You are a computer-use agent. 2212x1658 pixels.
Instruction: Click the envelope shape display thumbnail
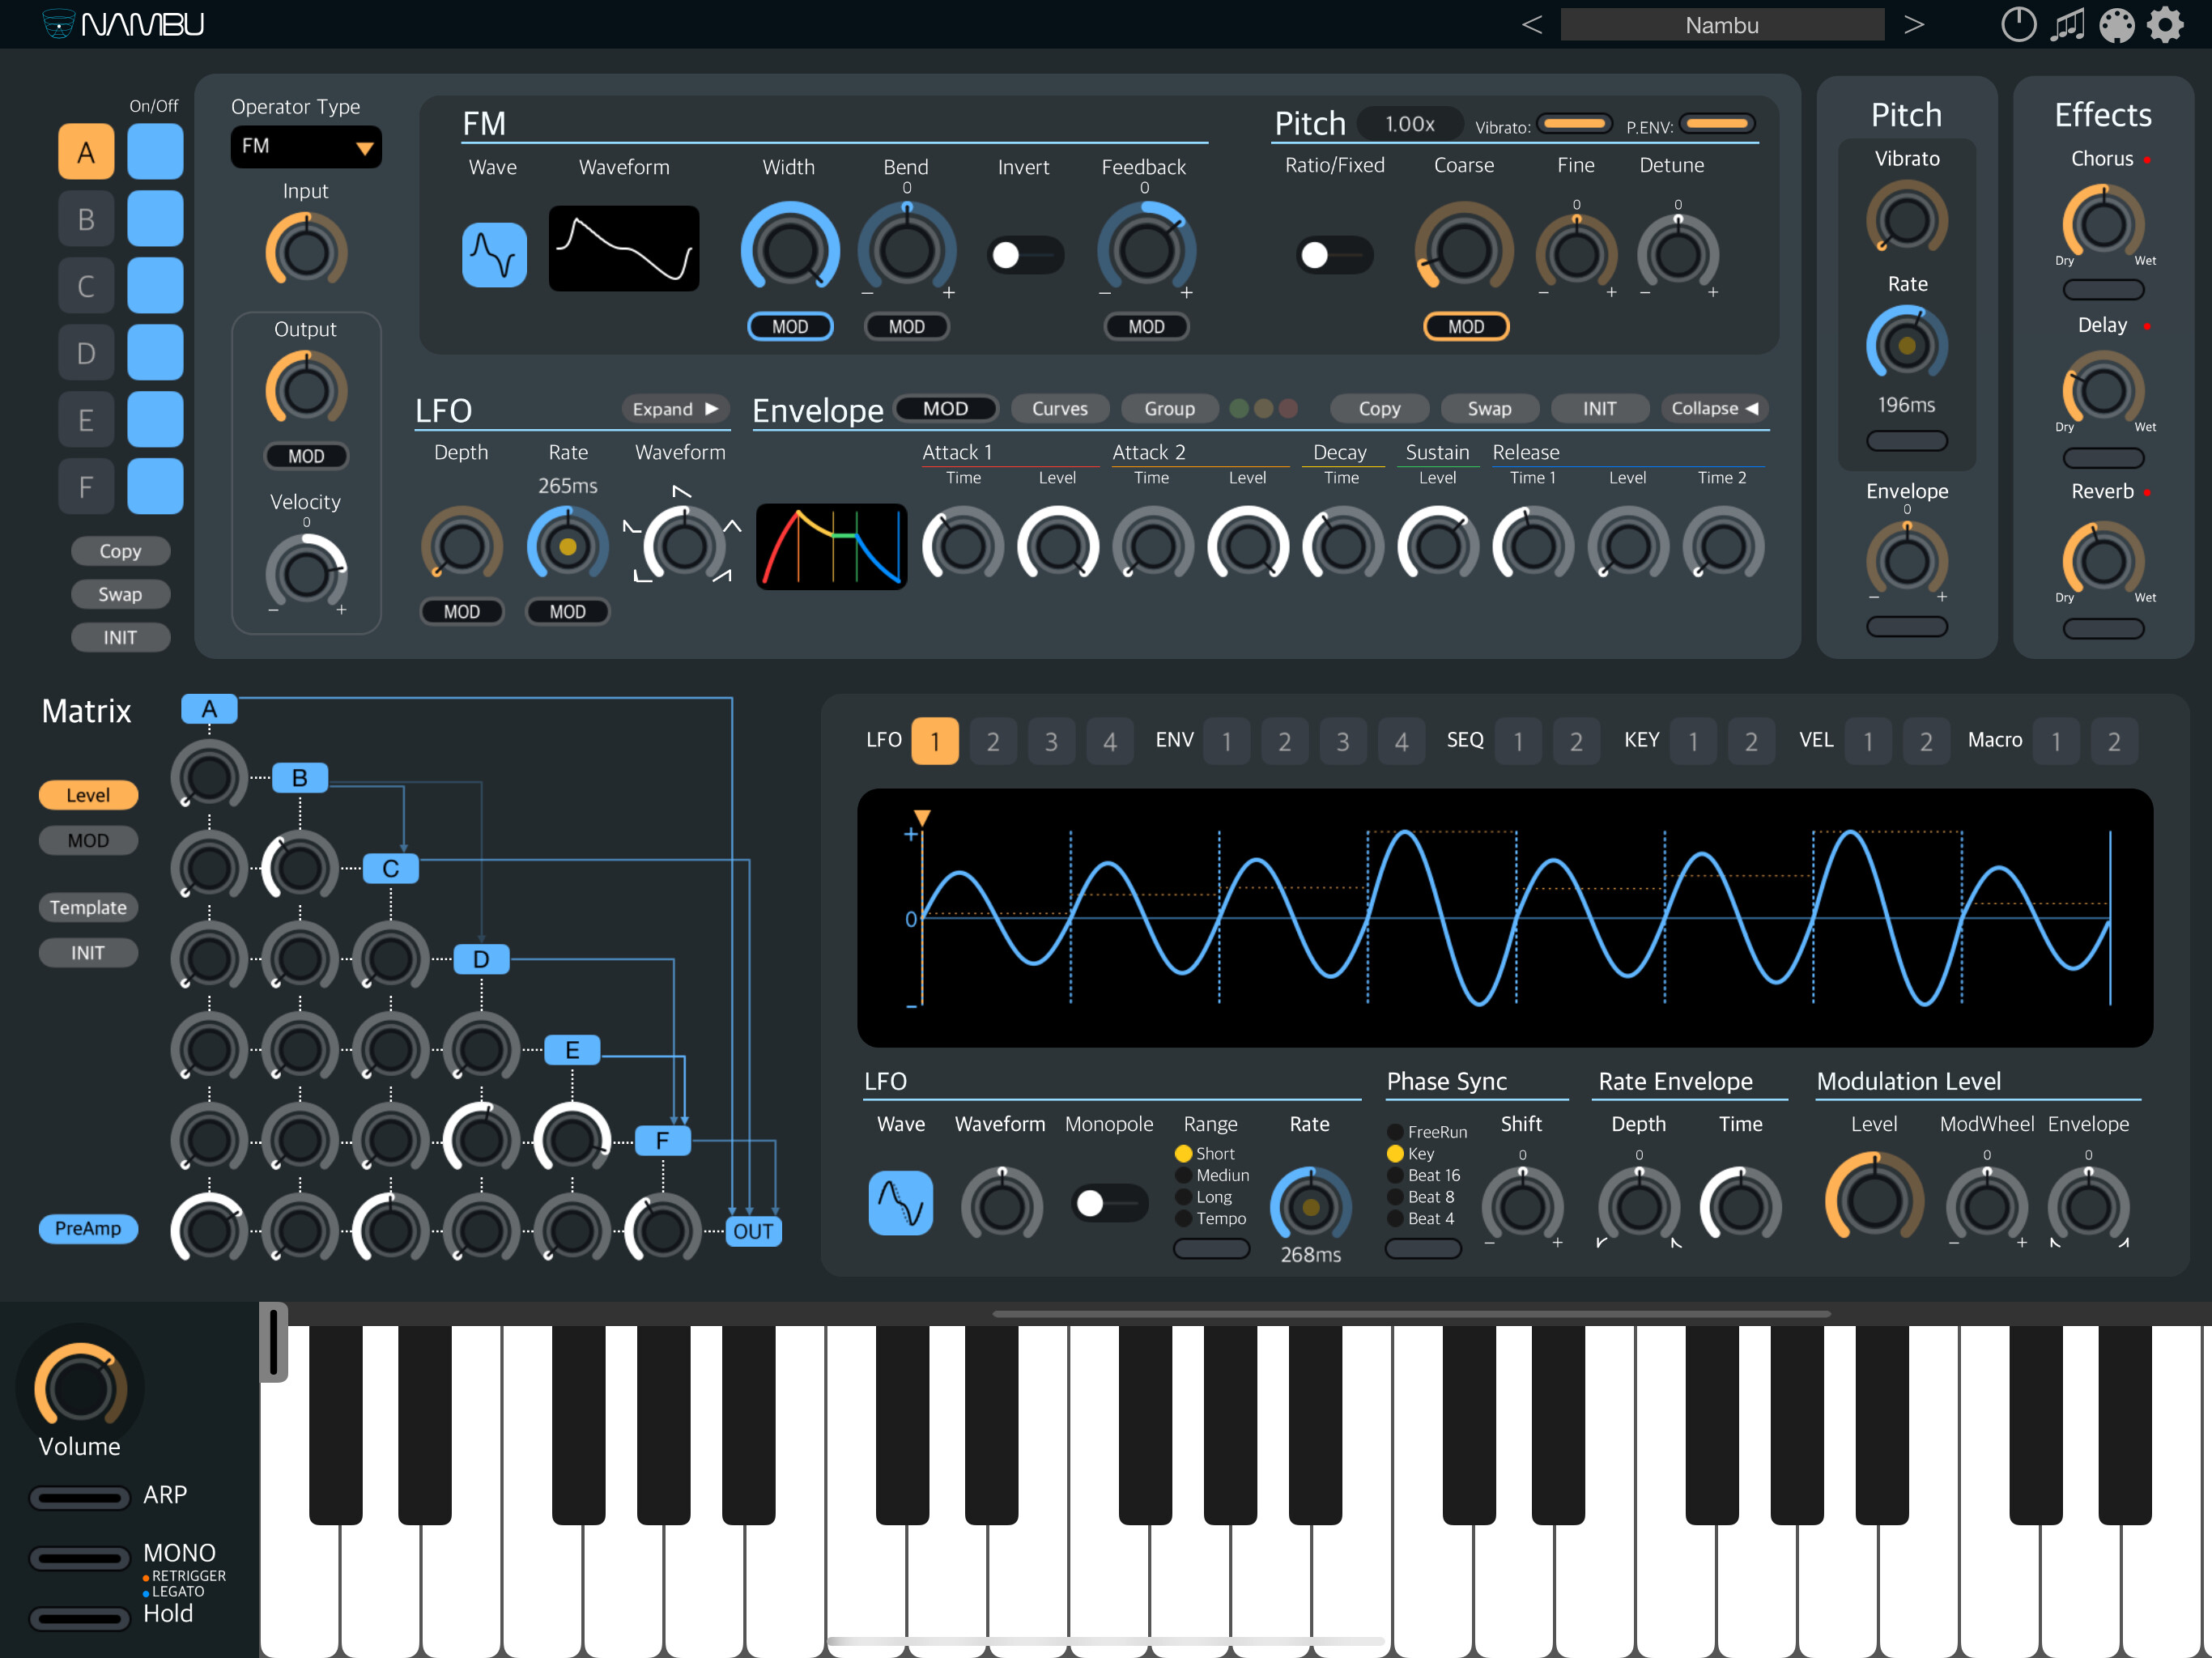(x=831, y=546)
